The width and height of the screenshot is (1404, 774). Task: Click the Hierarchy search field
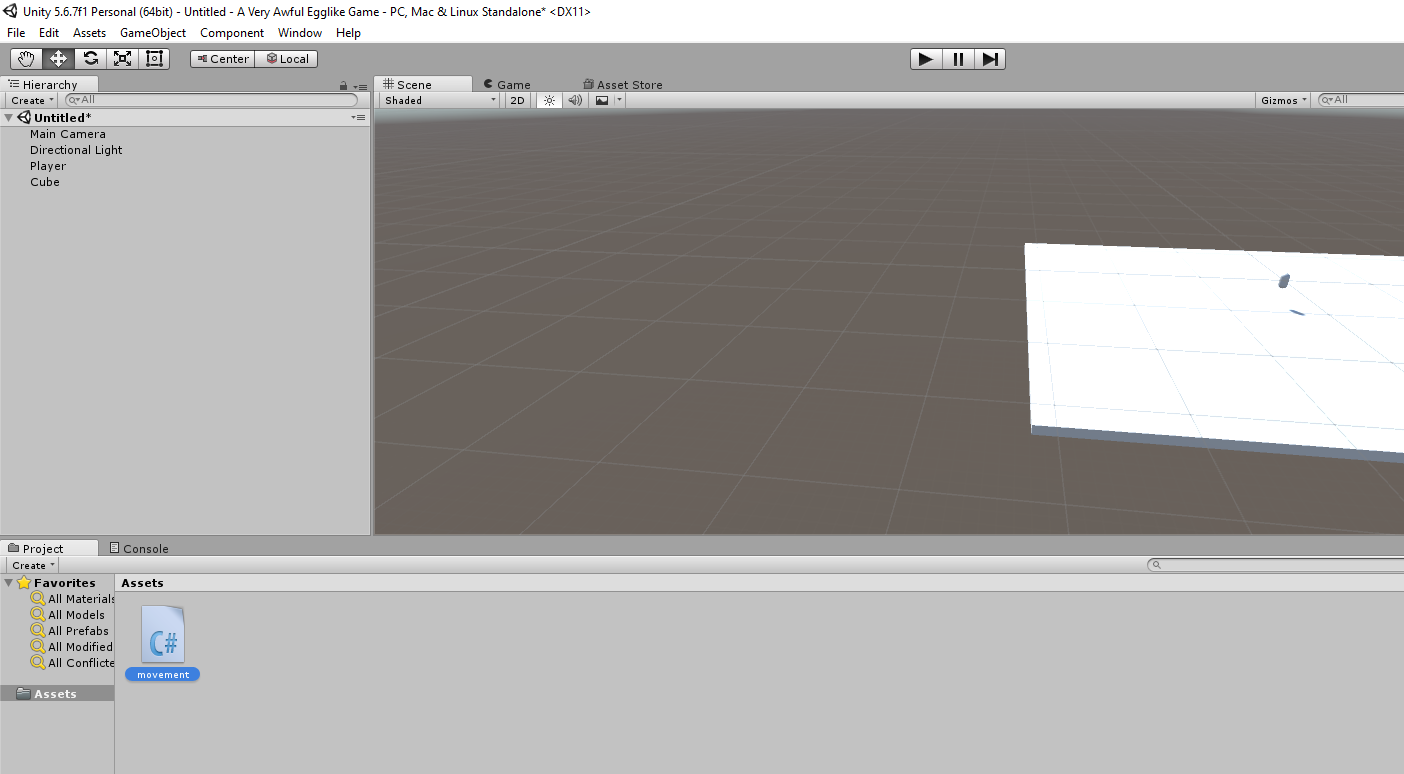211,100
